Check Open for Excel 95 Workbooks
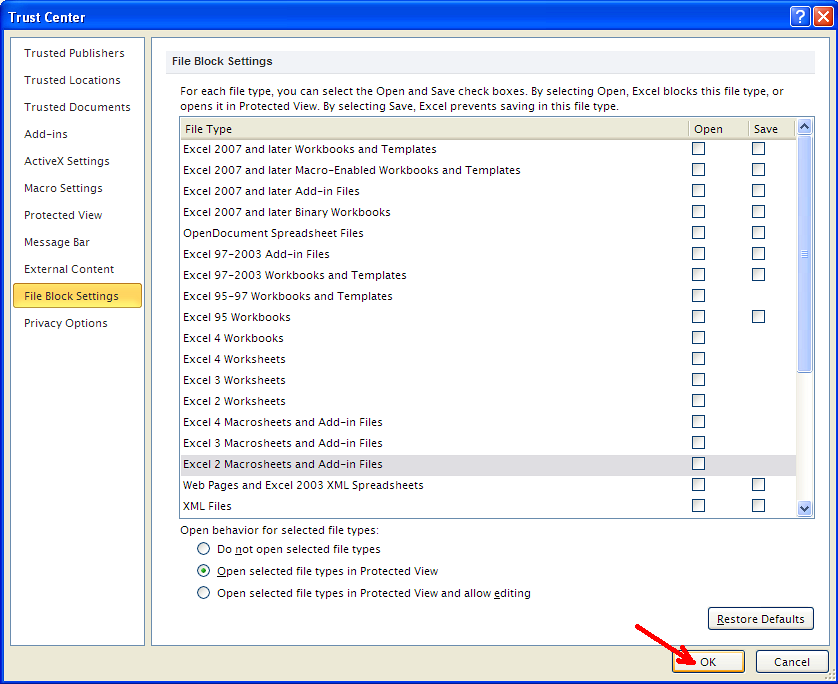The height and width of the screenshot is (684, 838). coord(698,316)
